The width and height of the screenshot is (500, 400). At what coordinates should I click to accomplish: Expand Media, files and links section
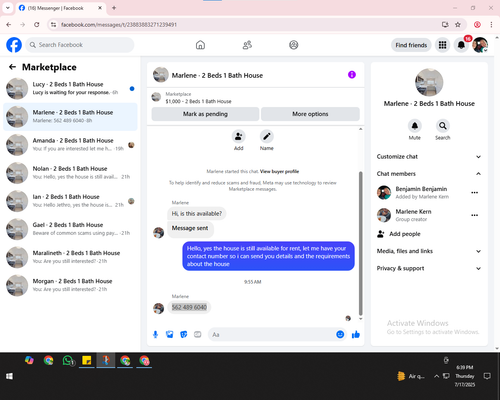429,251
